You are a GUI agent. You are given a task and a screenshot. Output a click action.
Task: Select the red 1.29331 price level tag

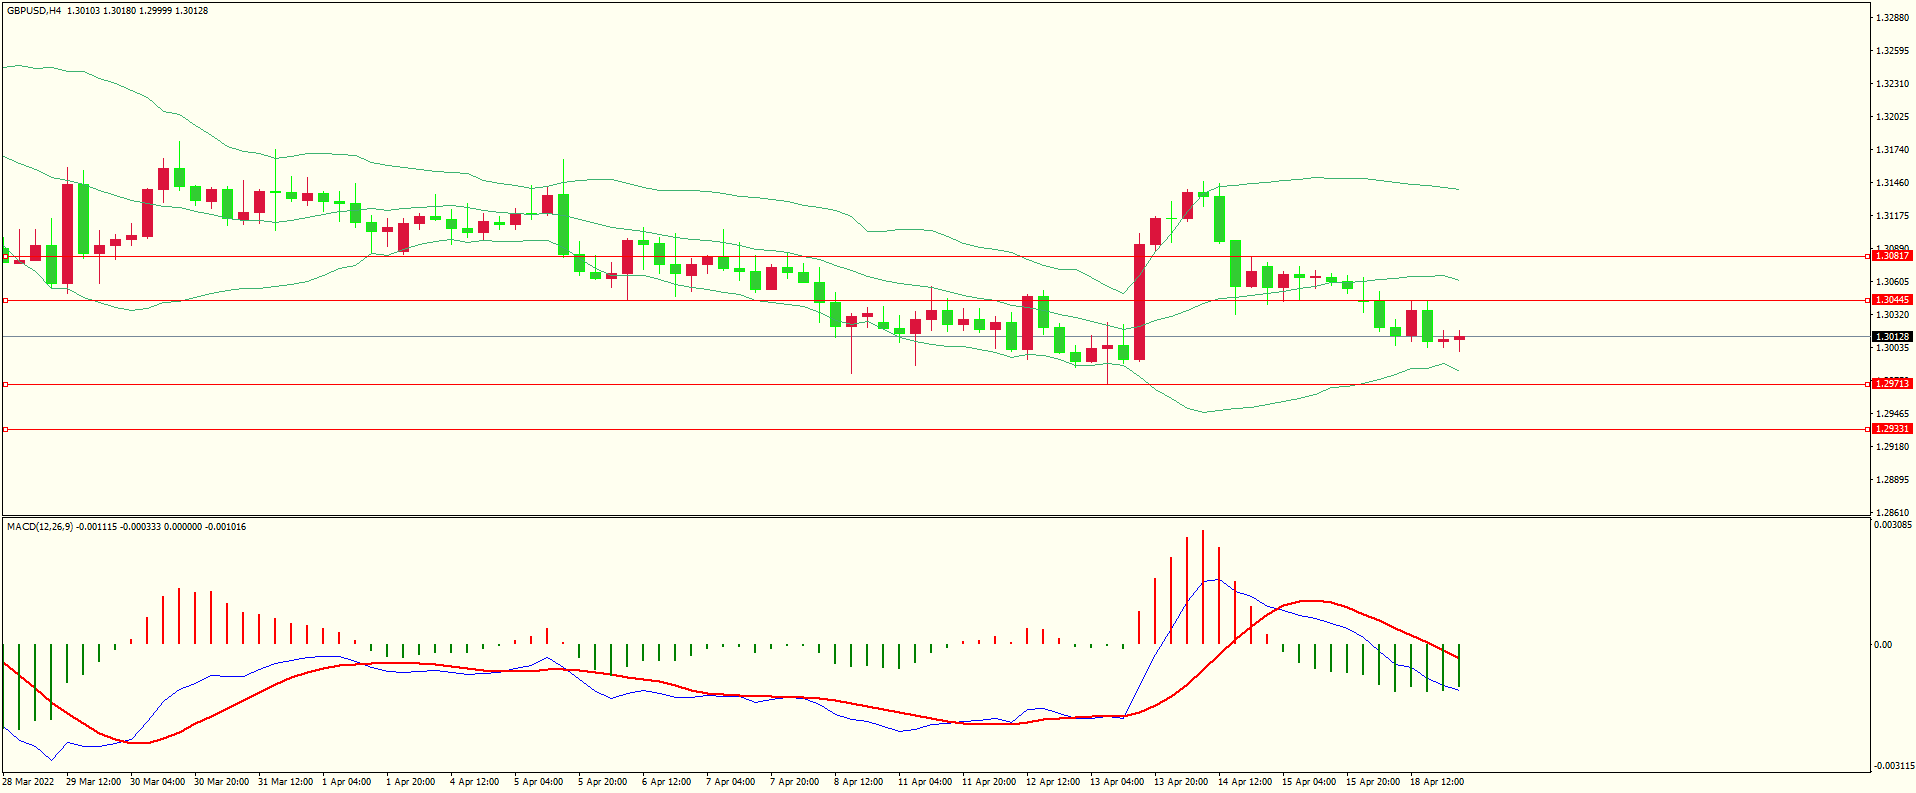(1892, 429)
